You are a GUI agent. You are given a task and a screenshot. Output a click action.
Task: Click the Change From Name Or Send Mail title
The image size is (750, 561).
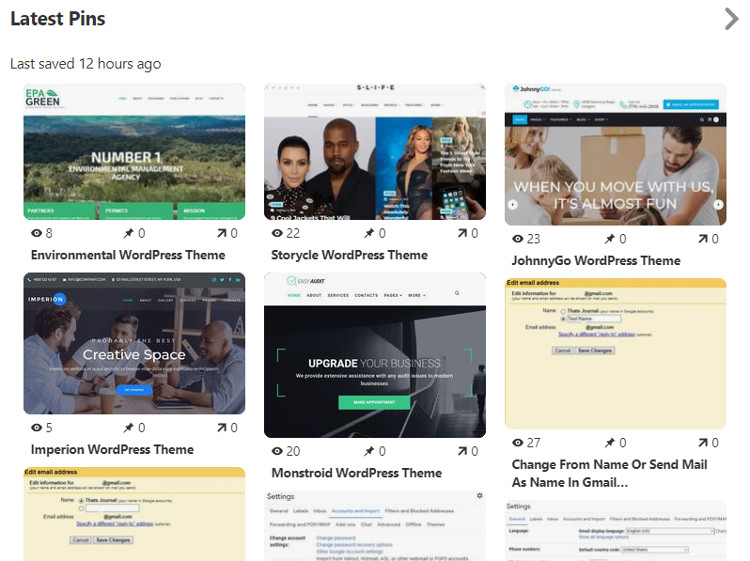[x=609, y=473]
